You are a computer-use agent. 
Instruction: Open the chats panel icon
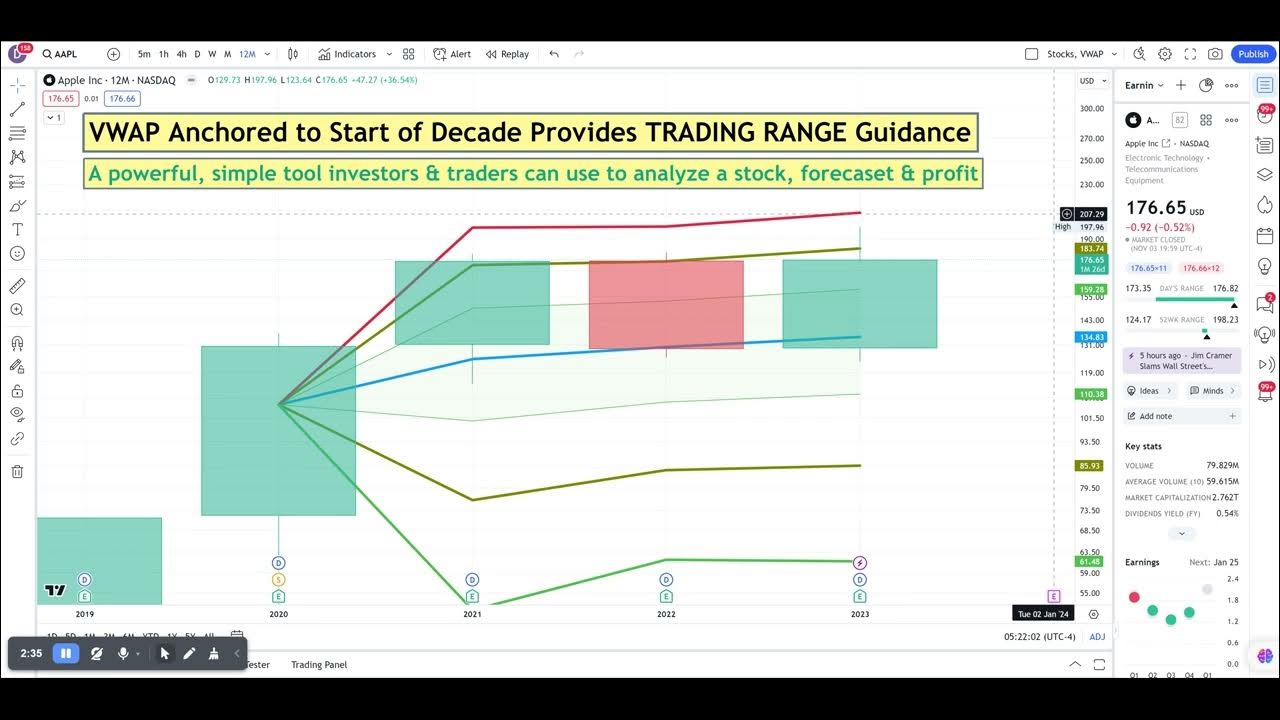point(1265,304)
